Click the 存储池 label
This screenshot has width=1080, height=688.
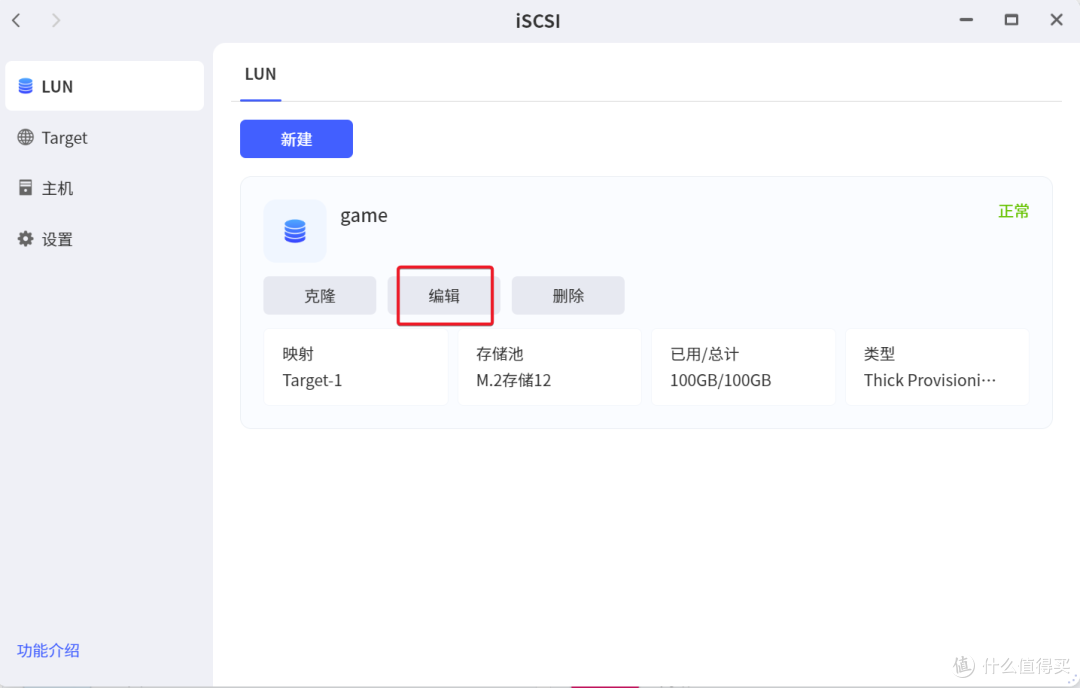[500, 354]
